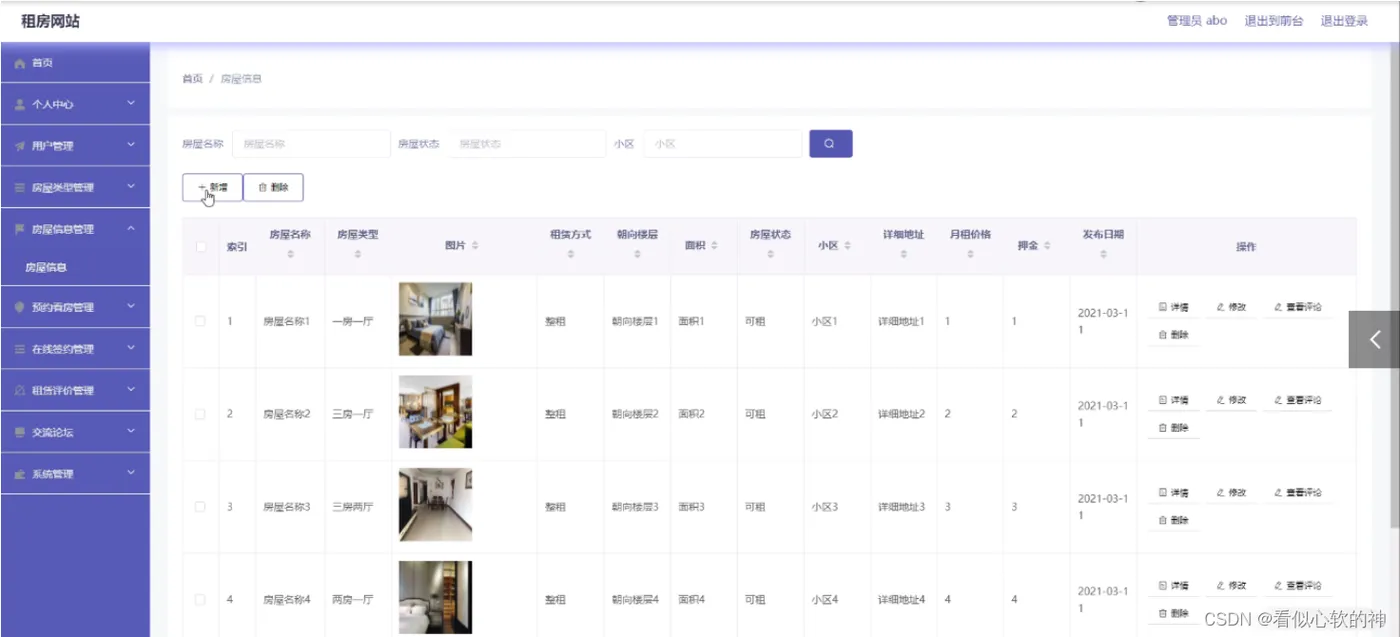The width and height of the screenshot is (1400, 637).
Task: Expand 租赁评价管理 with its chevron
Action: pos(131,390)
